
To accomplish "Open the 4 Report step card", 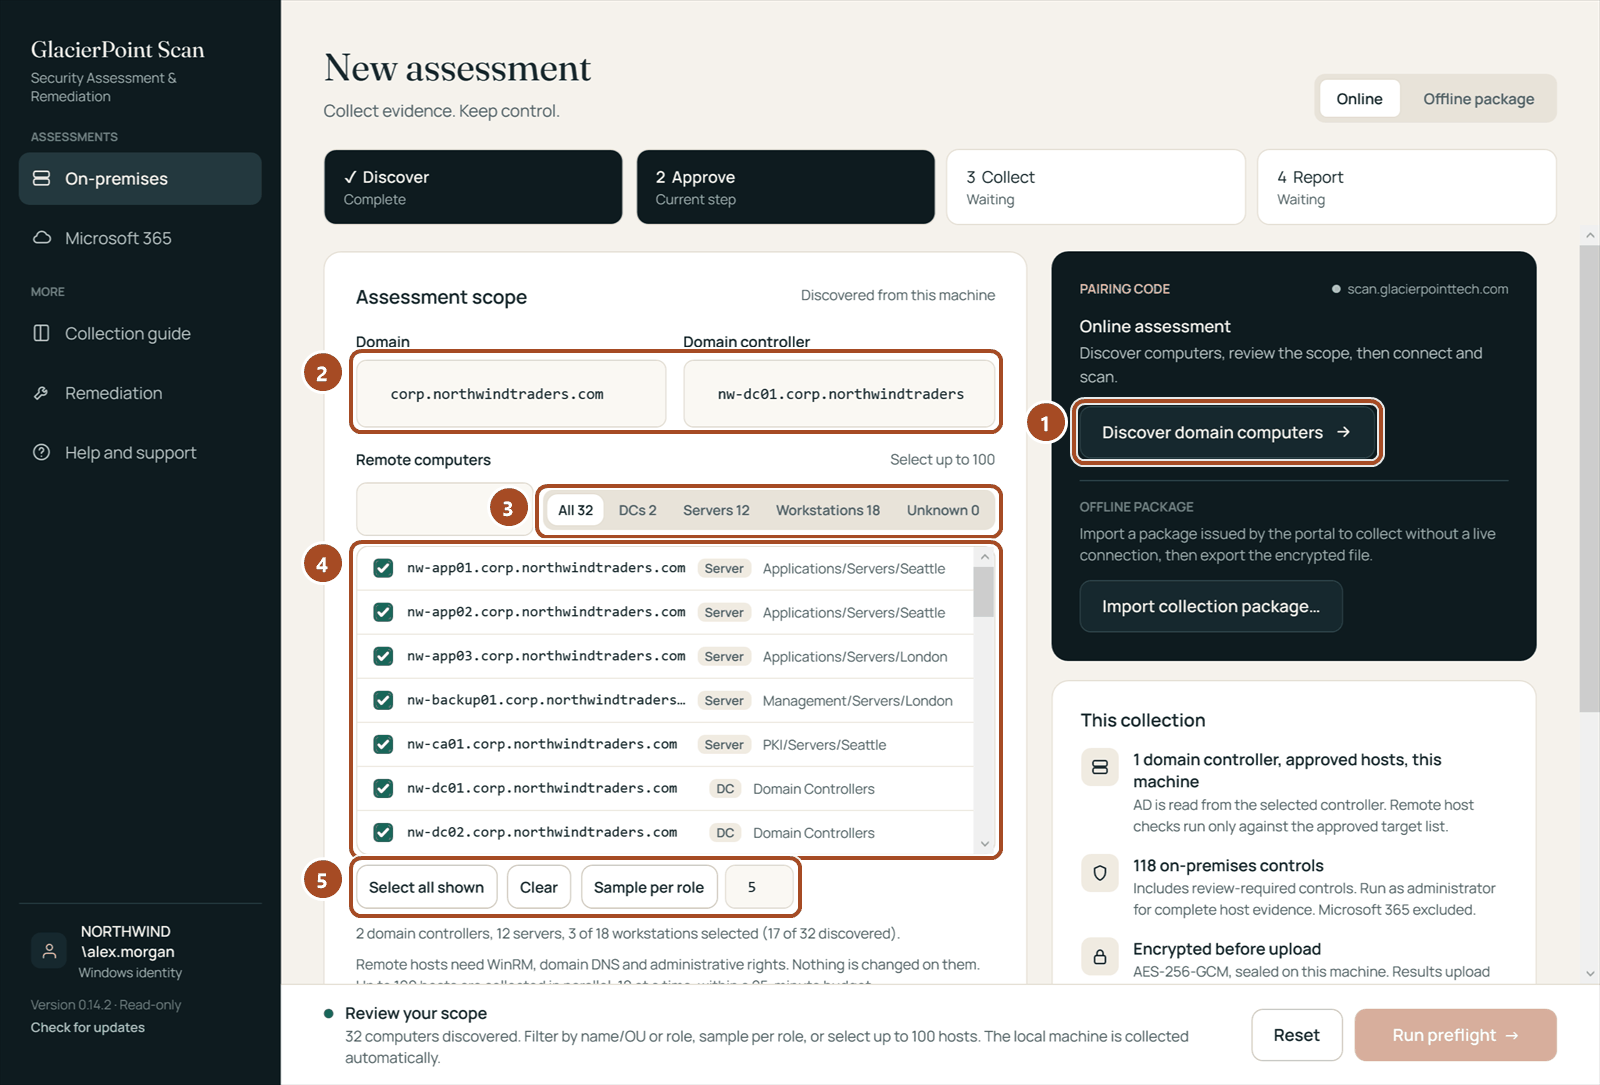I will [x=1407, y=187].
